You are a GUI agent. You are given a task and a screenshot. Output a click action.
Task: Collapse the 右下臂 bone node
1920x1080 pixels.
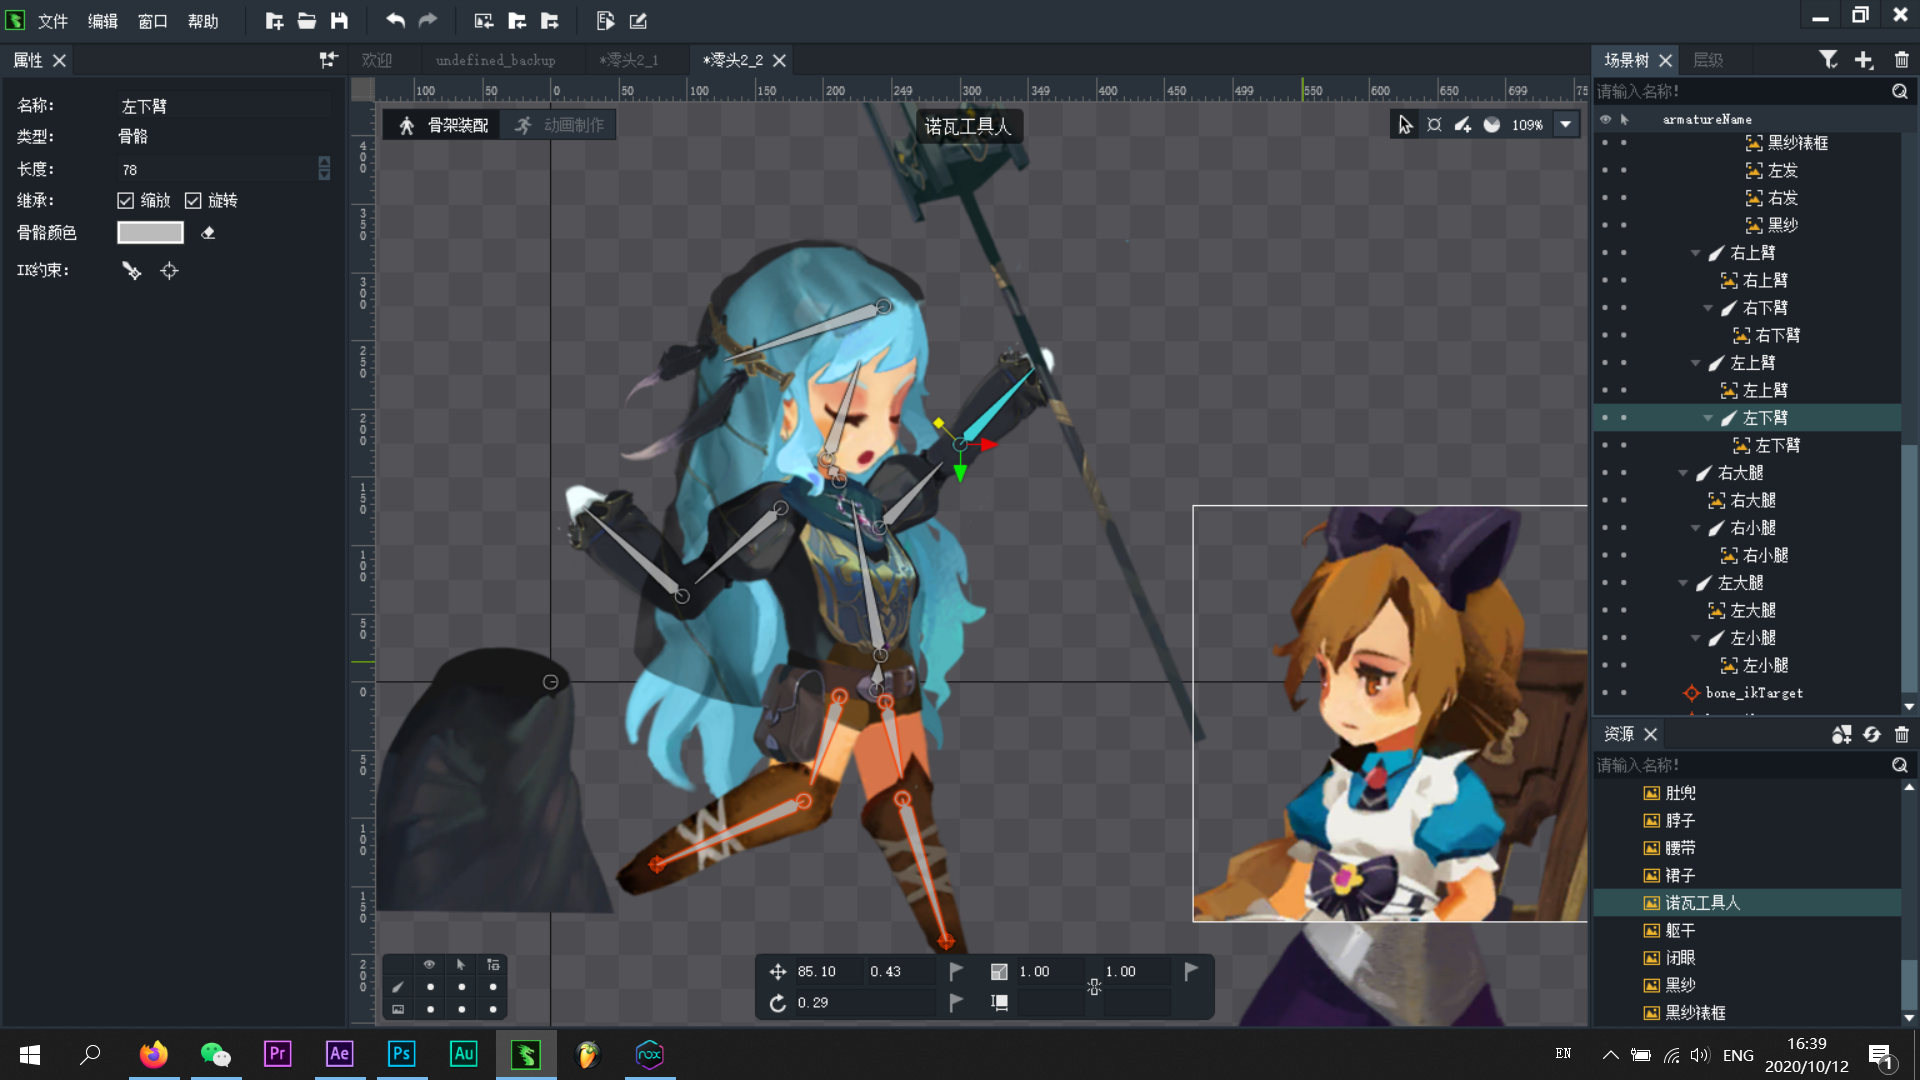(1708, 308)
